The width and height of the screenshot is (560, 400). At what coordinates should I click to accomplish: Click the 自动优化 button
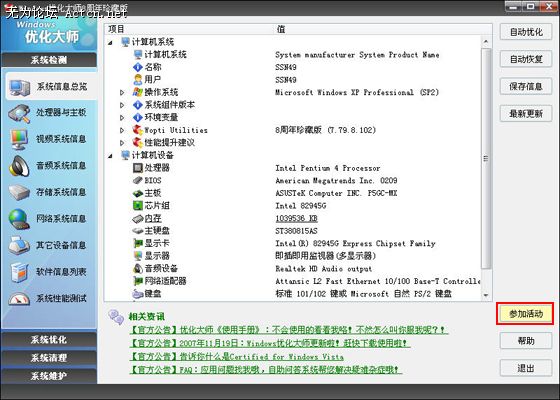coord(526,32)
